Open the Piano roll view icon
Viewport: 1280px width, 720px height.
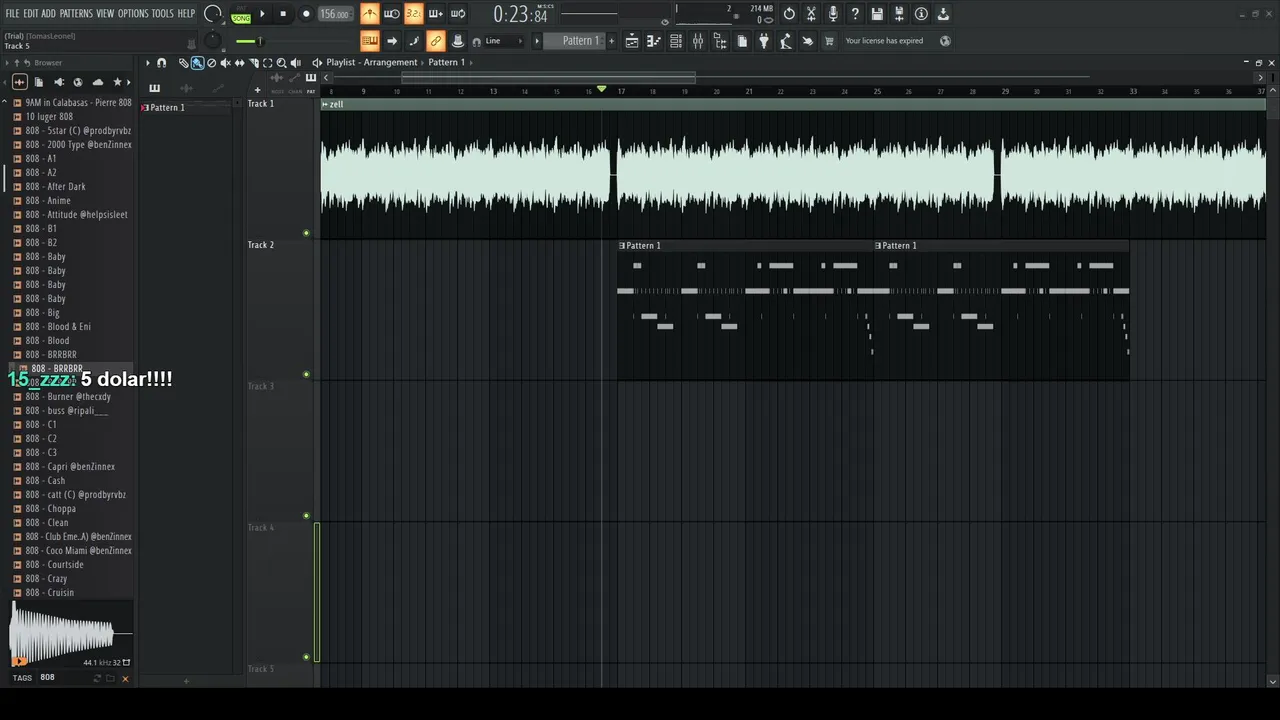point(654,41)
